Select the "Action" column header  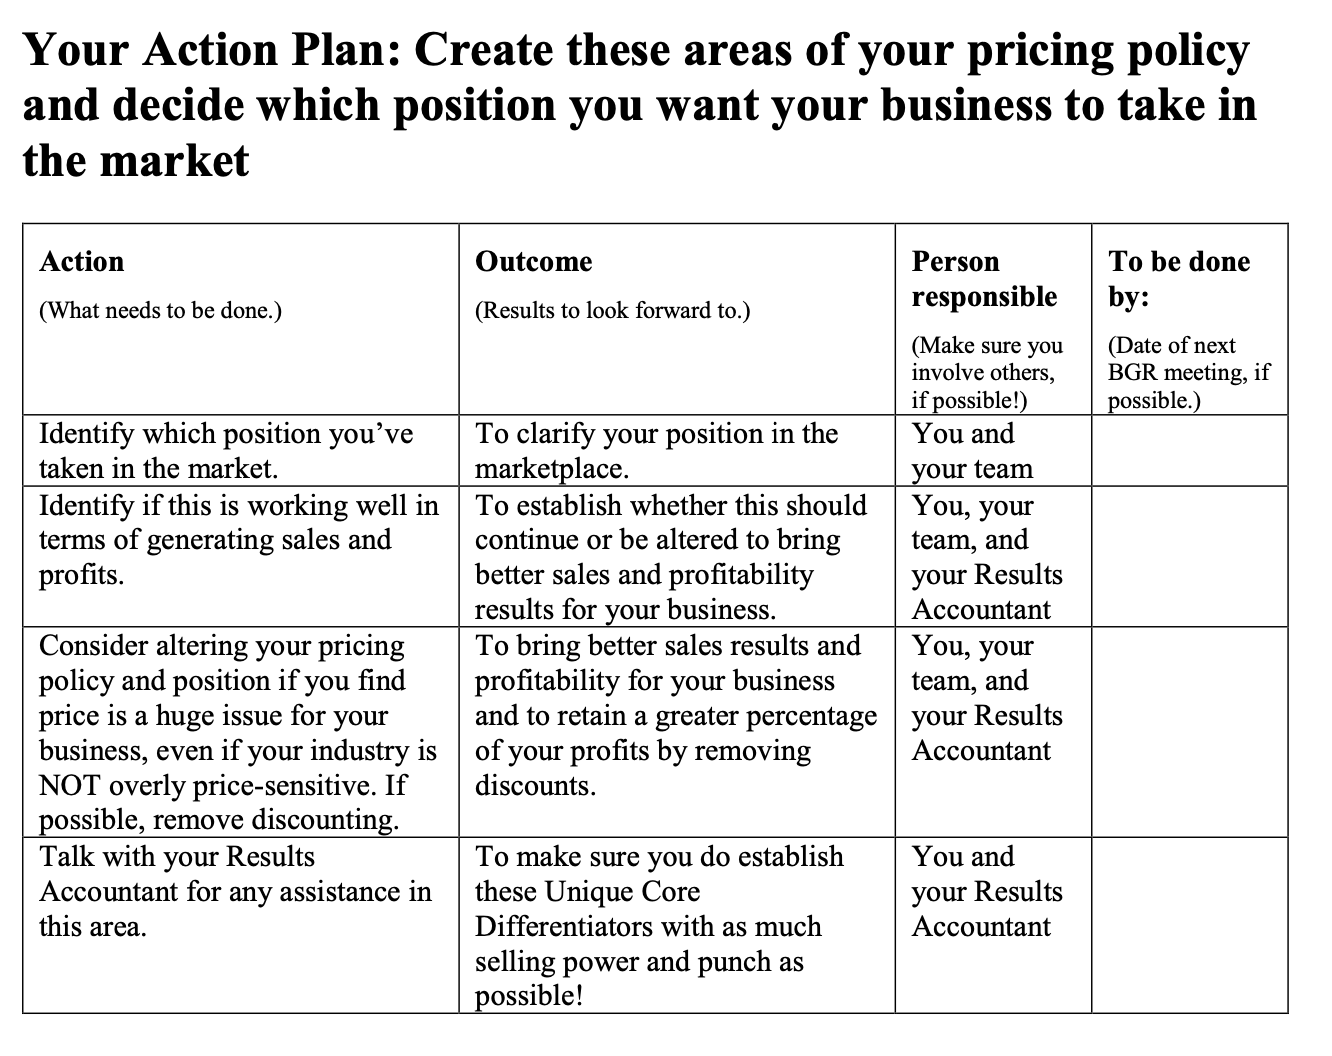click(82, 262)
